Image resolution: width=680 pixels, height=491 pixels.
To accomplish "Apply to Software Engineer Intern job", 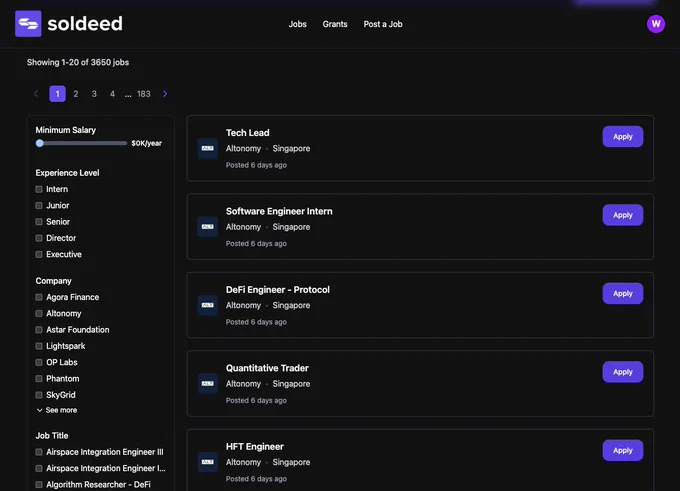I will [x=623, y=215].
